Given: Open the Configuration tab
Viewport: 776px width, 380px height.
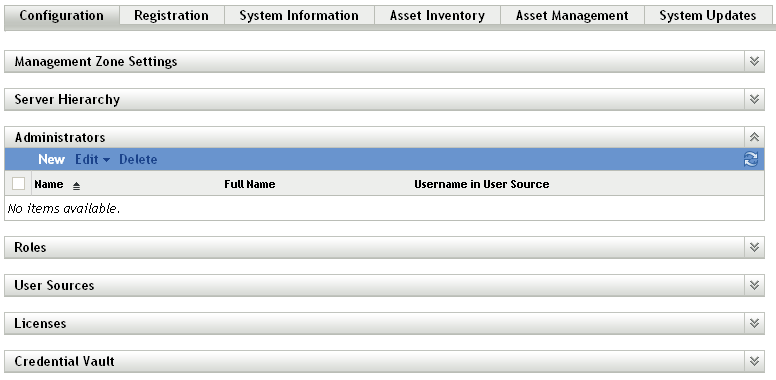Looking at the screenshot, I should 62,15.
